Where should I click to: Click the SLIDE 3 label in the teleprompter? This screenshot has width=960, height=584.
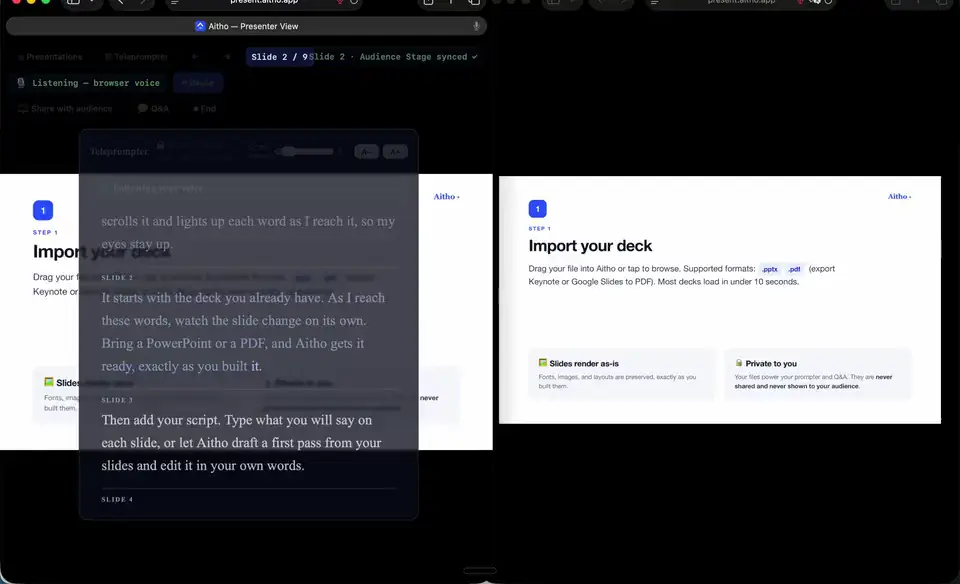coord(117,400)
